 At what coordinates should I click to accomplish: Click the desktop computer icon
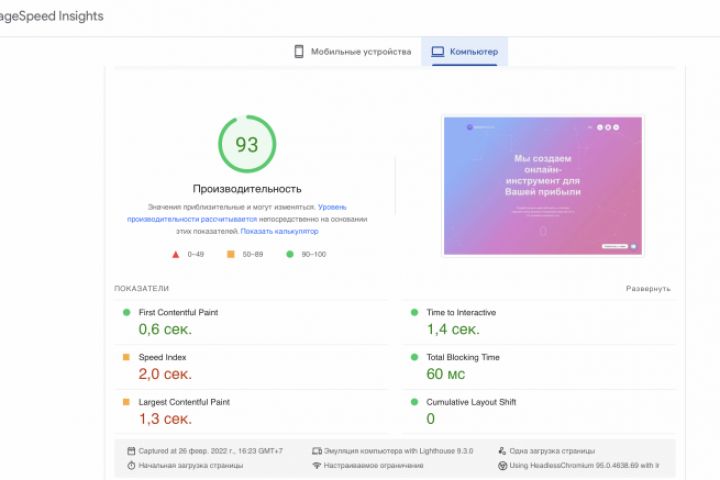437,52
